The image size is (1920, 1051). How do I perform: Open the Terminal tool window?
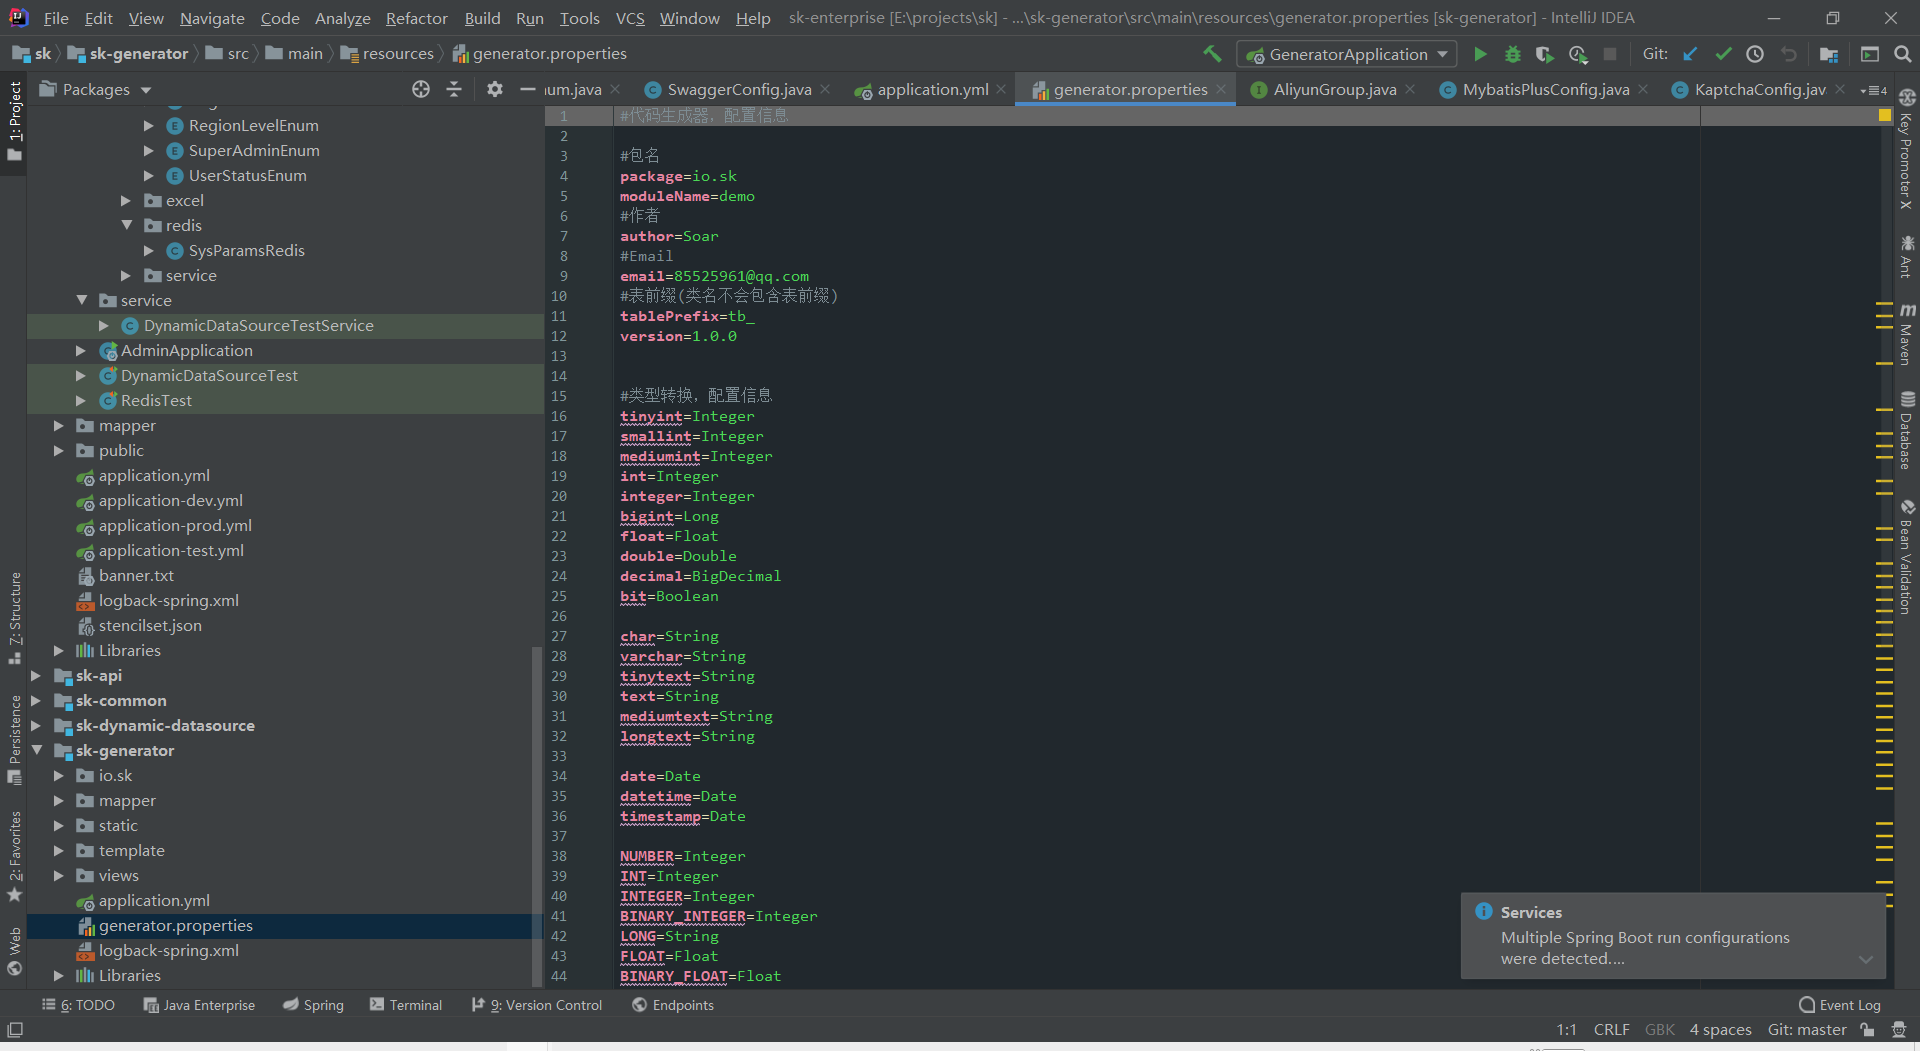click(x=406, y=1005)
